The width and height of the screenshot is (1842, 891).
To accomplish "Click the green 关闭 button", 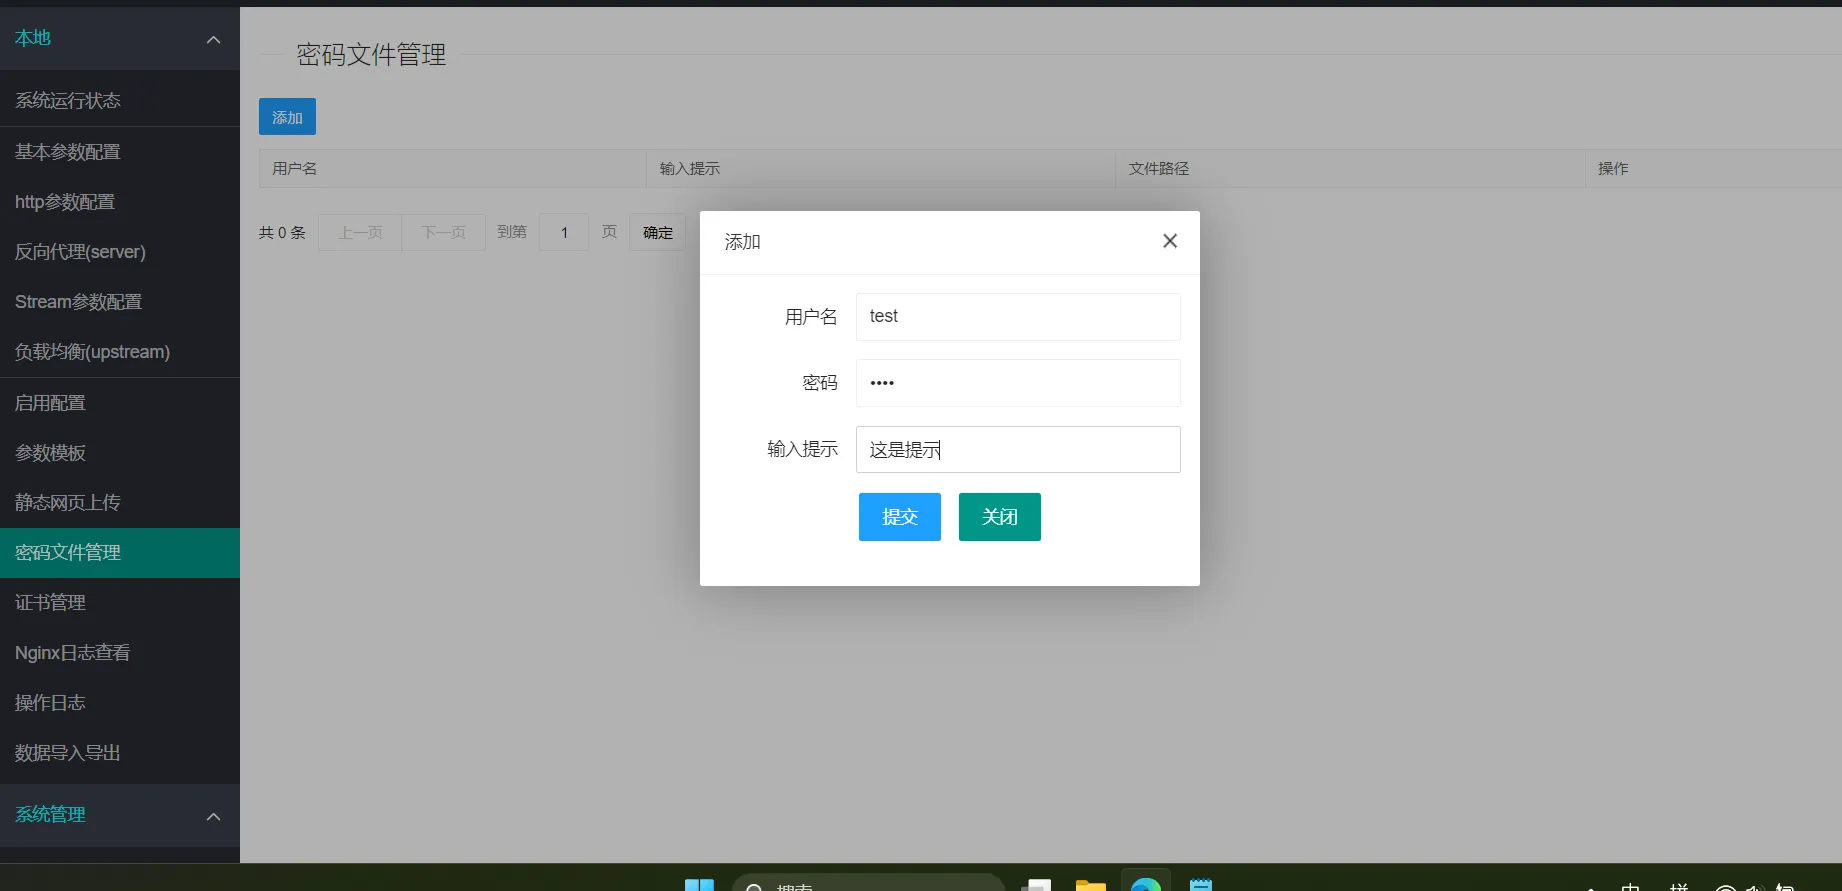I will (x=1000, y=517).
